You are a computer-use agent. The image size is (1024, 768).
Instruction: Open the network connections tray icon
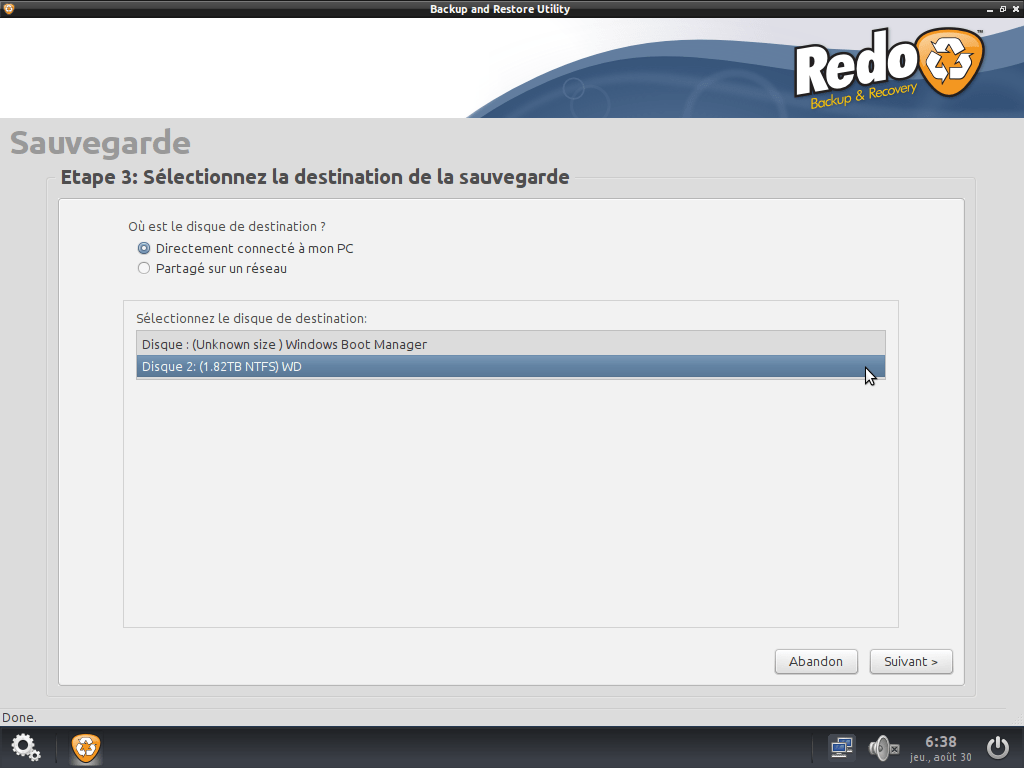842,747
